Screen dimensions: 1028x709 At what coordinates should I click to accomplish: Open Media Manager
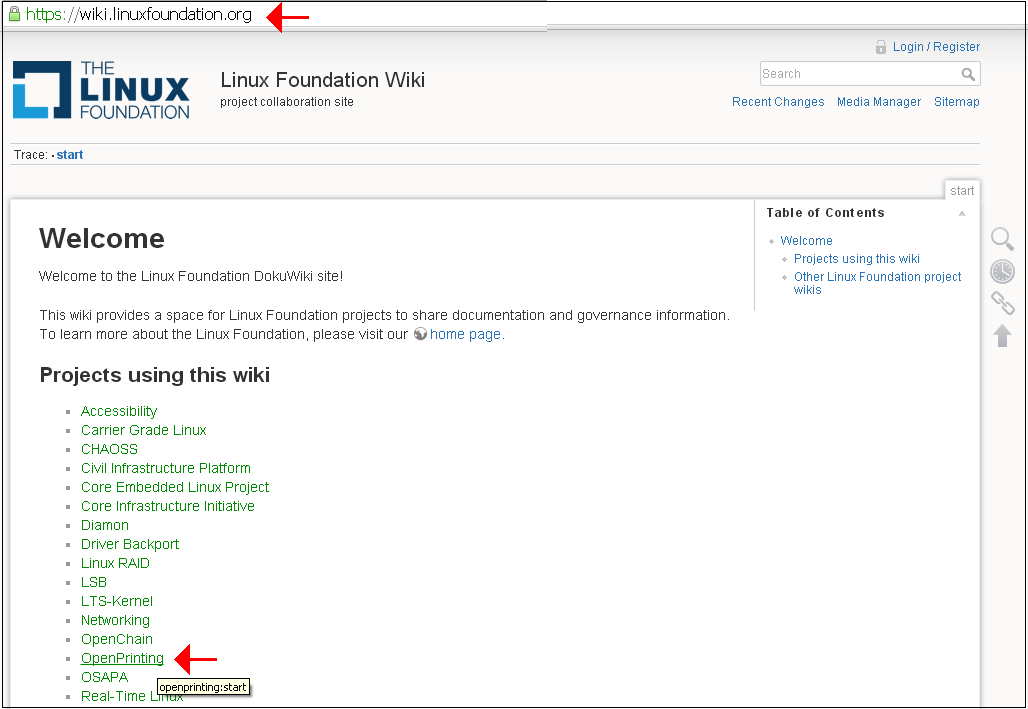point(879,102)
